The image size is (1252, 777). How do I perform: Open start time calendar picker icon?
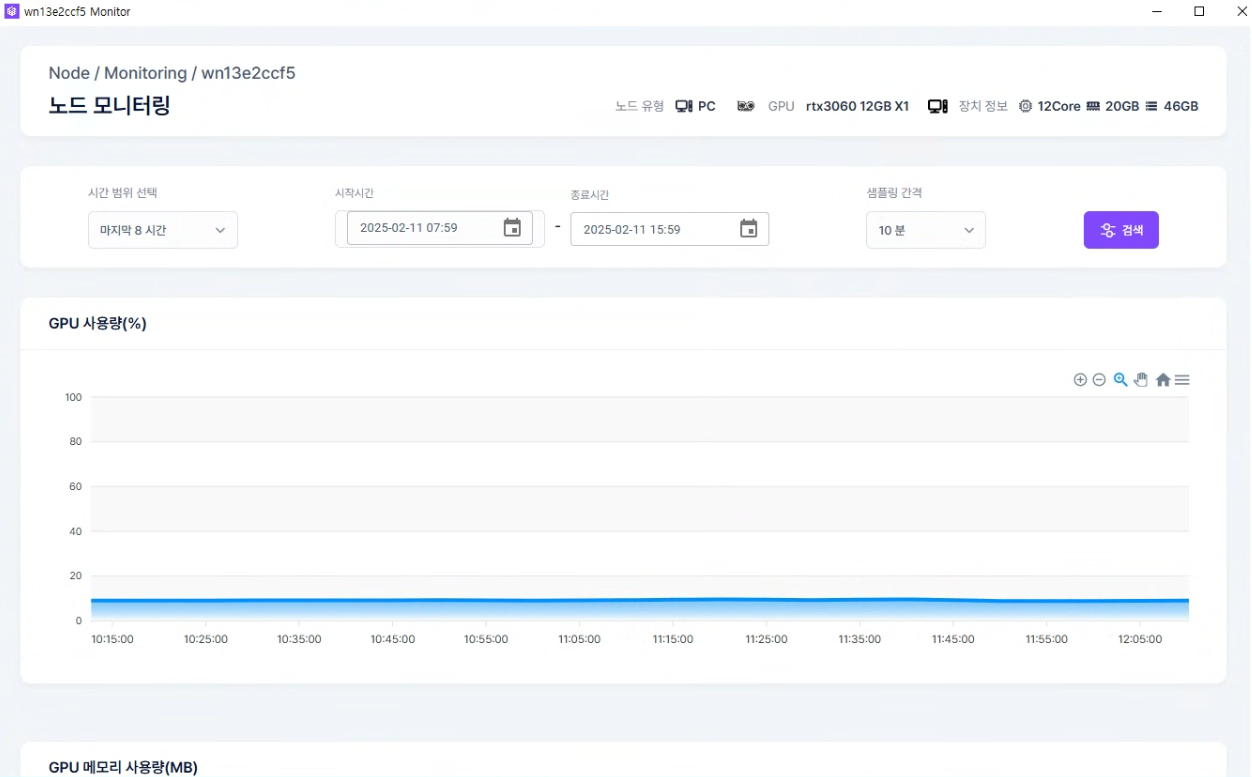(512, 228)
